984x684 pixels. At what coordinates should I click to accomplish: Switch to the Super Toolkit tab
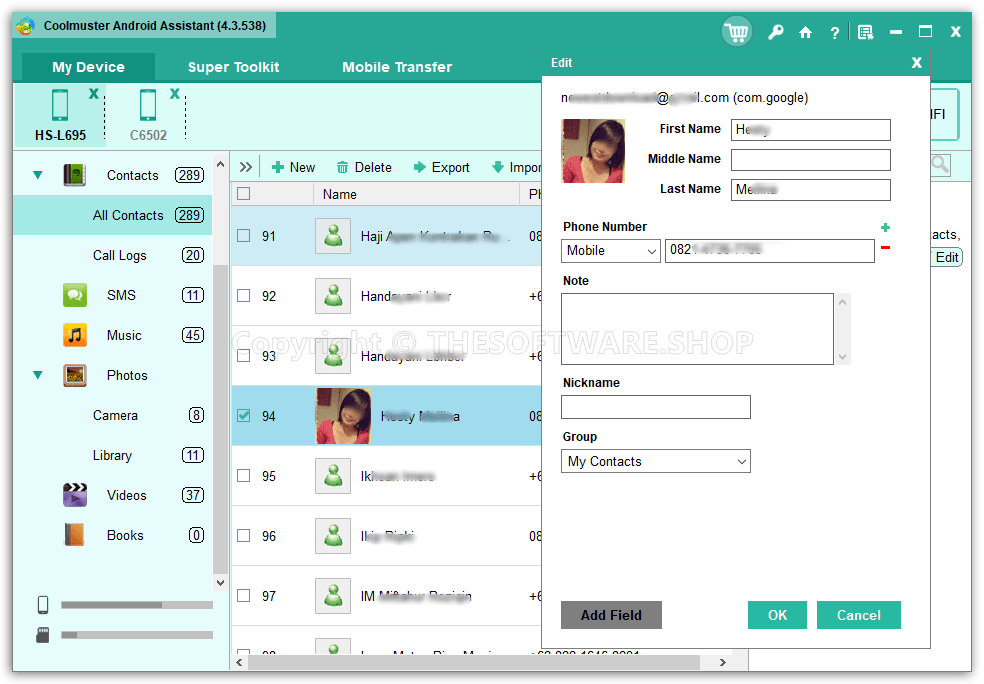[233, 67]
